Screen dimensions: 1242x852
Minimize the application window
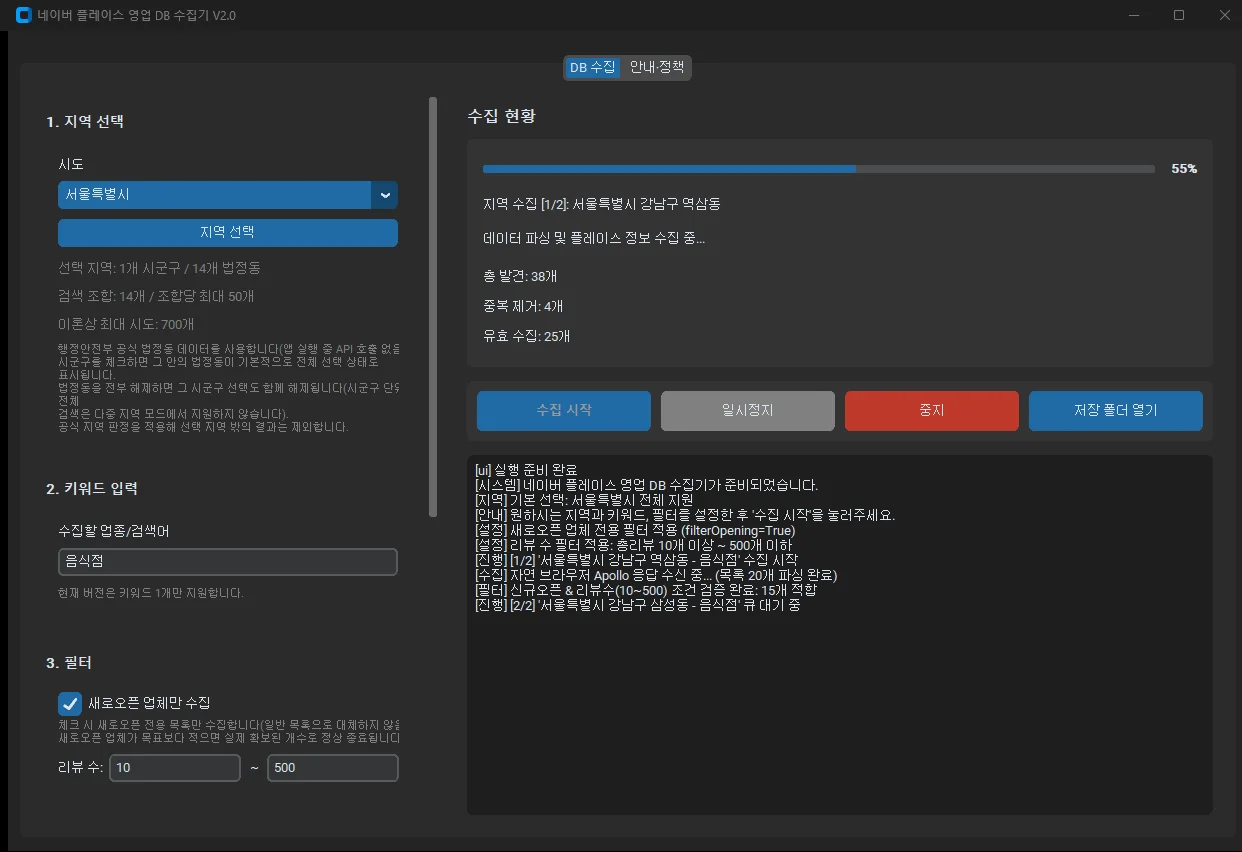(x=1134, y=15)
